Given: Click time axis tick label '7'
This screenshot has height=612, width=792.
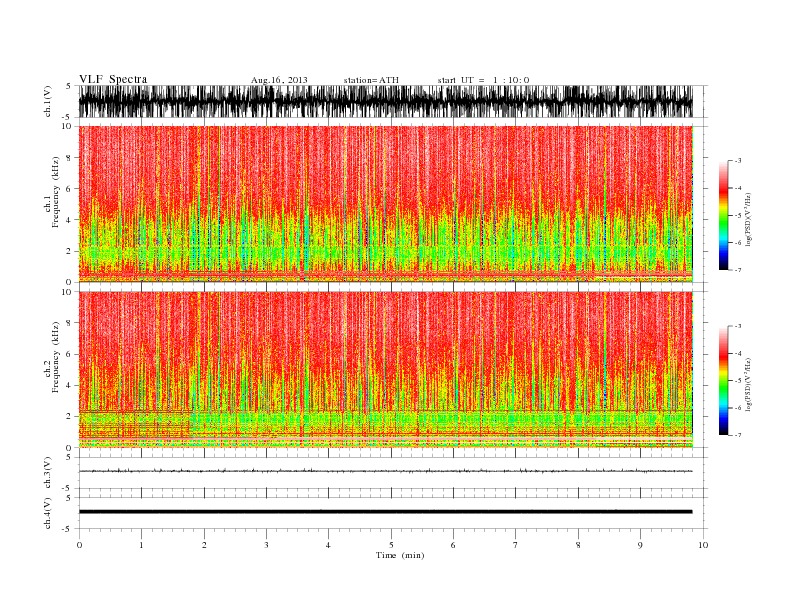Looking at the screenshot, I should (516, 545).
